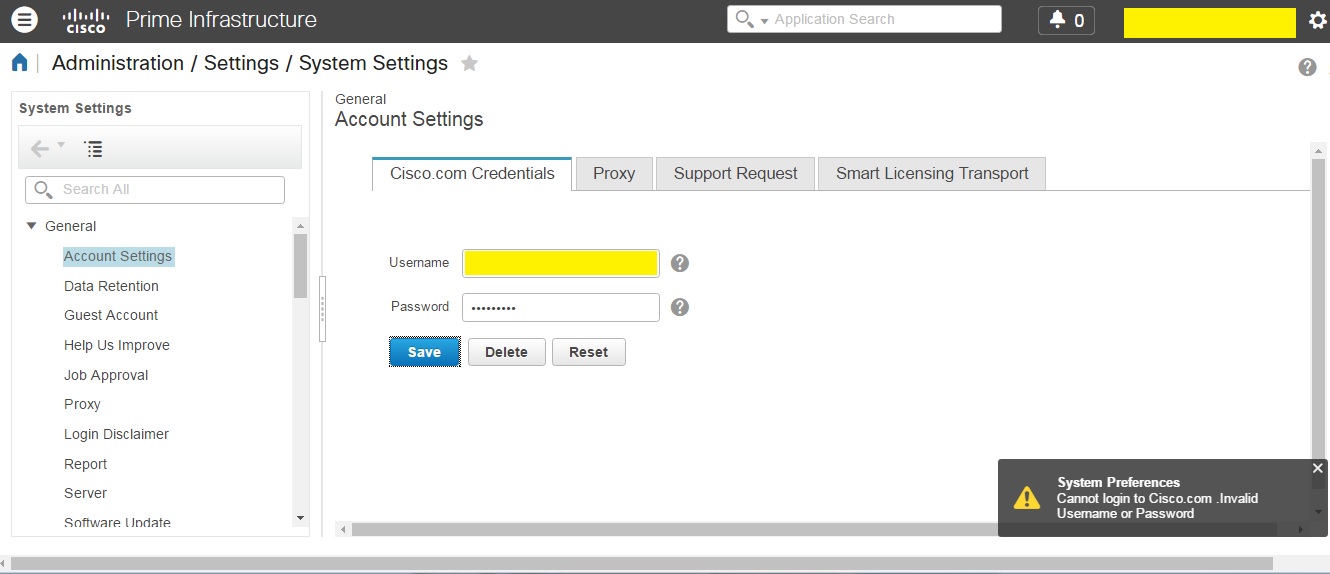Open Smart Licensing Transport tab
This screenshot has height=574, width=1330.
tap(932, 173)
